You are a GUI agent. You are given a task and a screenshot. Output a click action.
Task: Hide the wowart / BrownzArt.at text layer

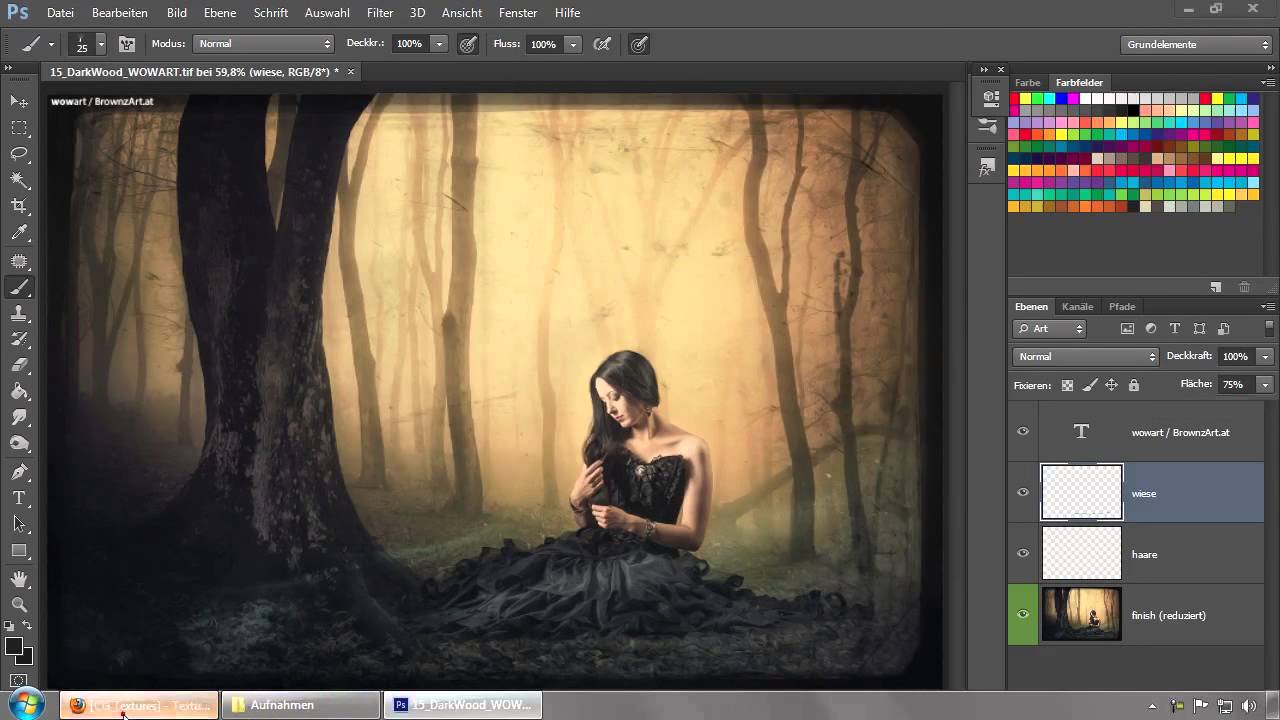1023,431
